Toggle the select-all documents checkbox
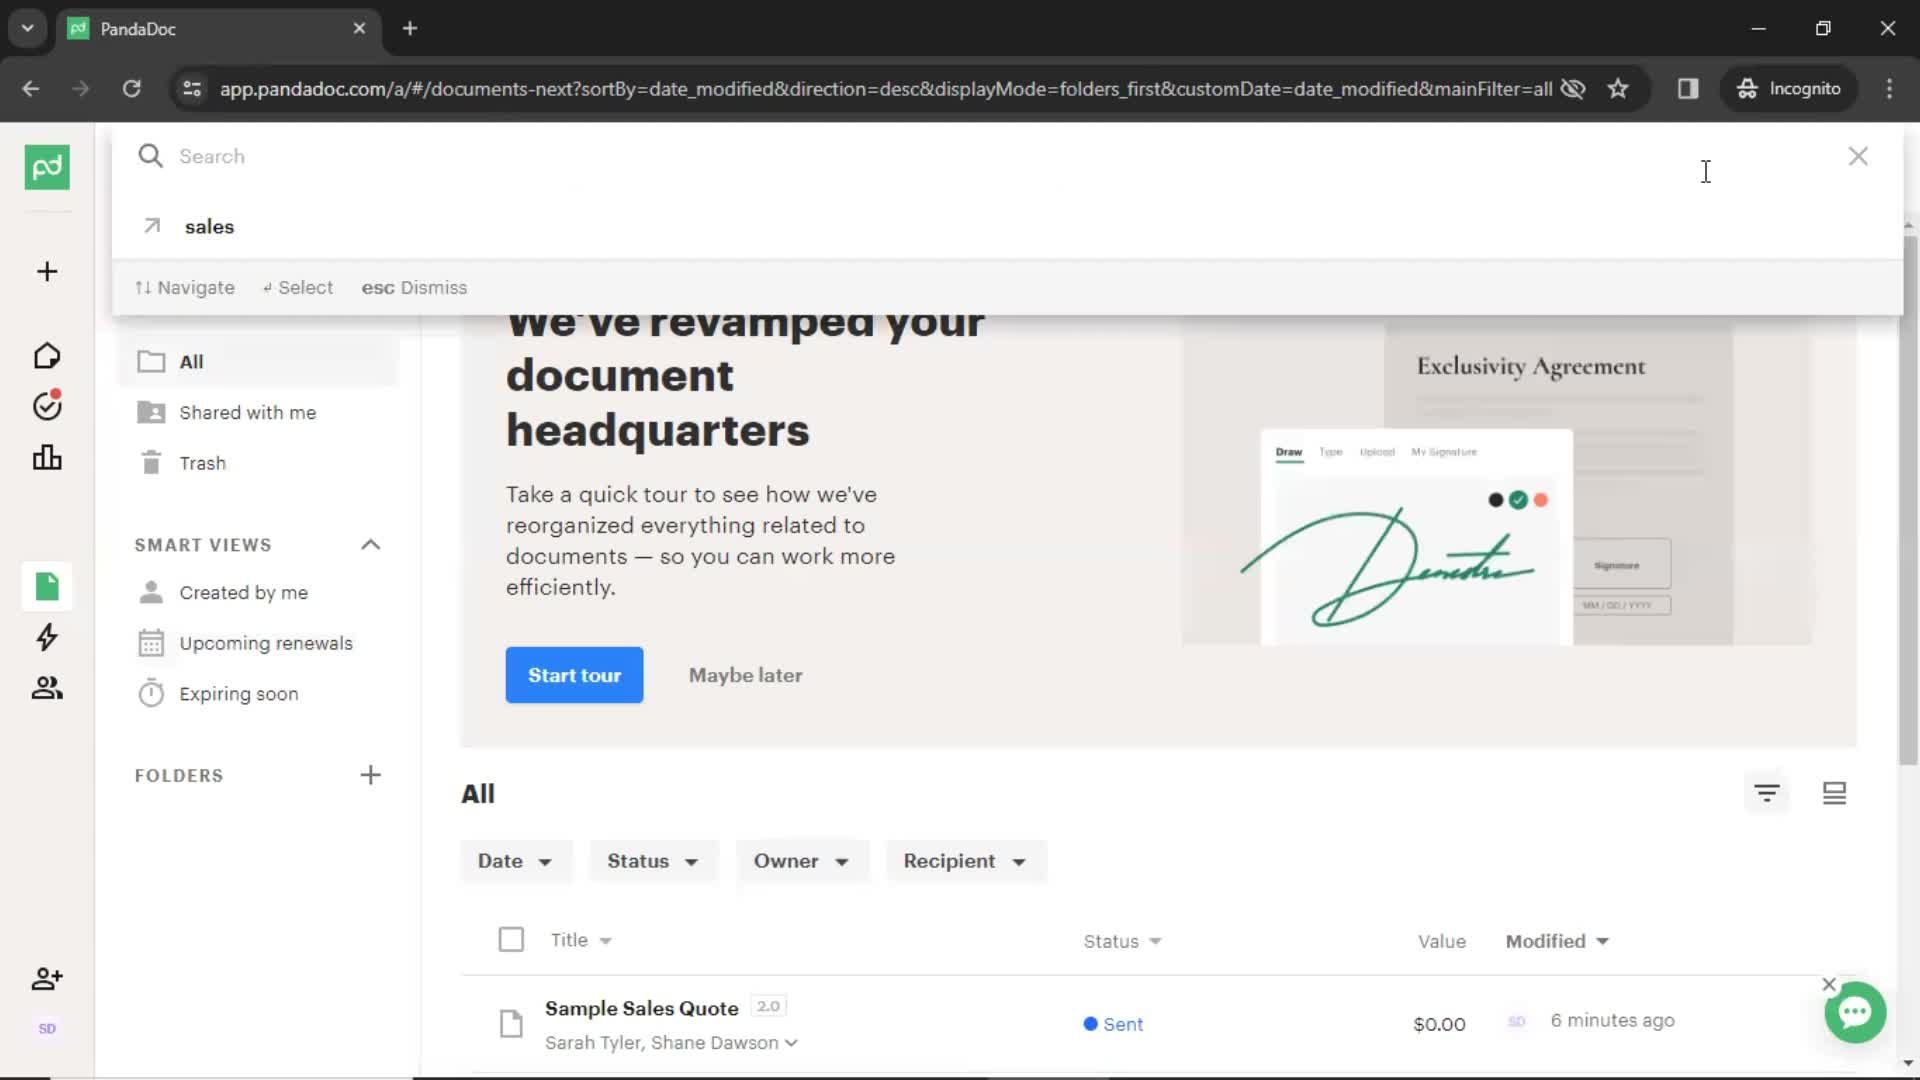The height and width of the screenshot is (1080, 1920). pos(512,939)
